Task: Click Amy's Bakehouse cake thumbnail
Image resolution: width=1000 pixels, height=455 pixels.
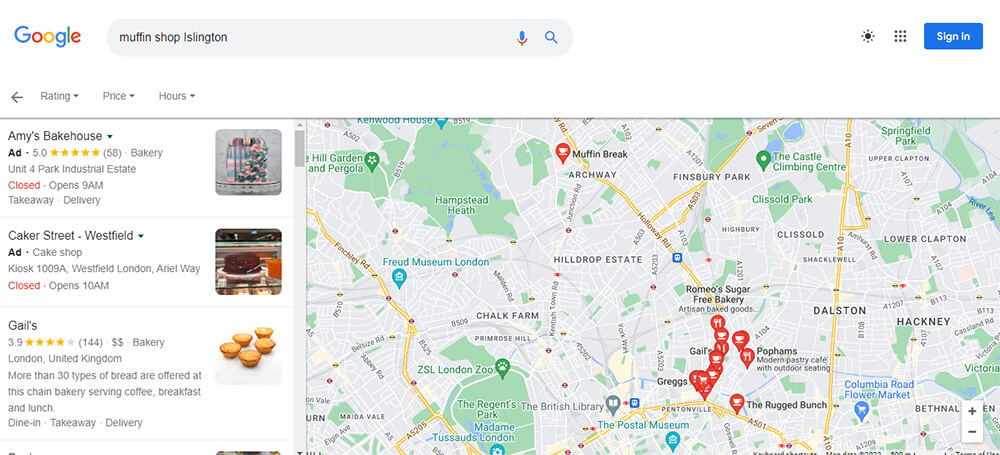Action: (248, 162)
